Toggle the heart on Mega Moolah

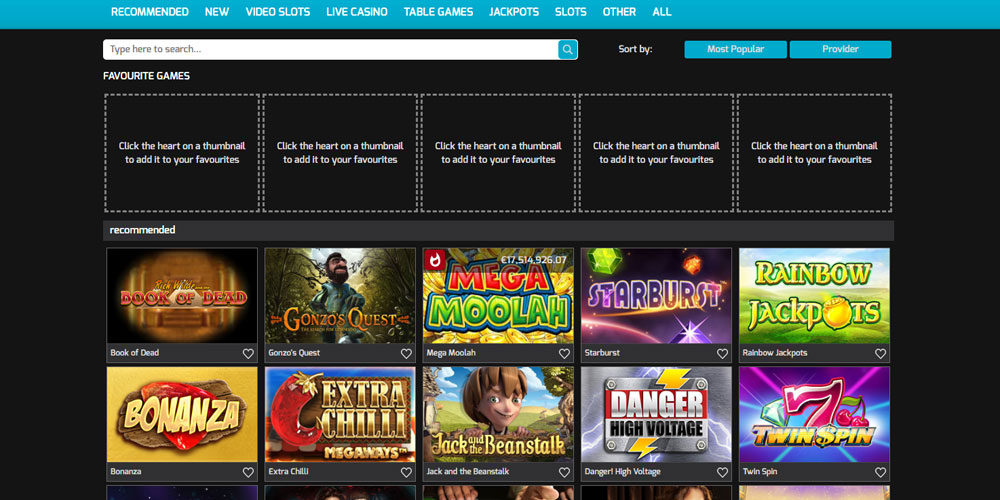tap(564, 354)
